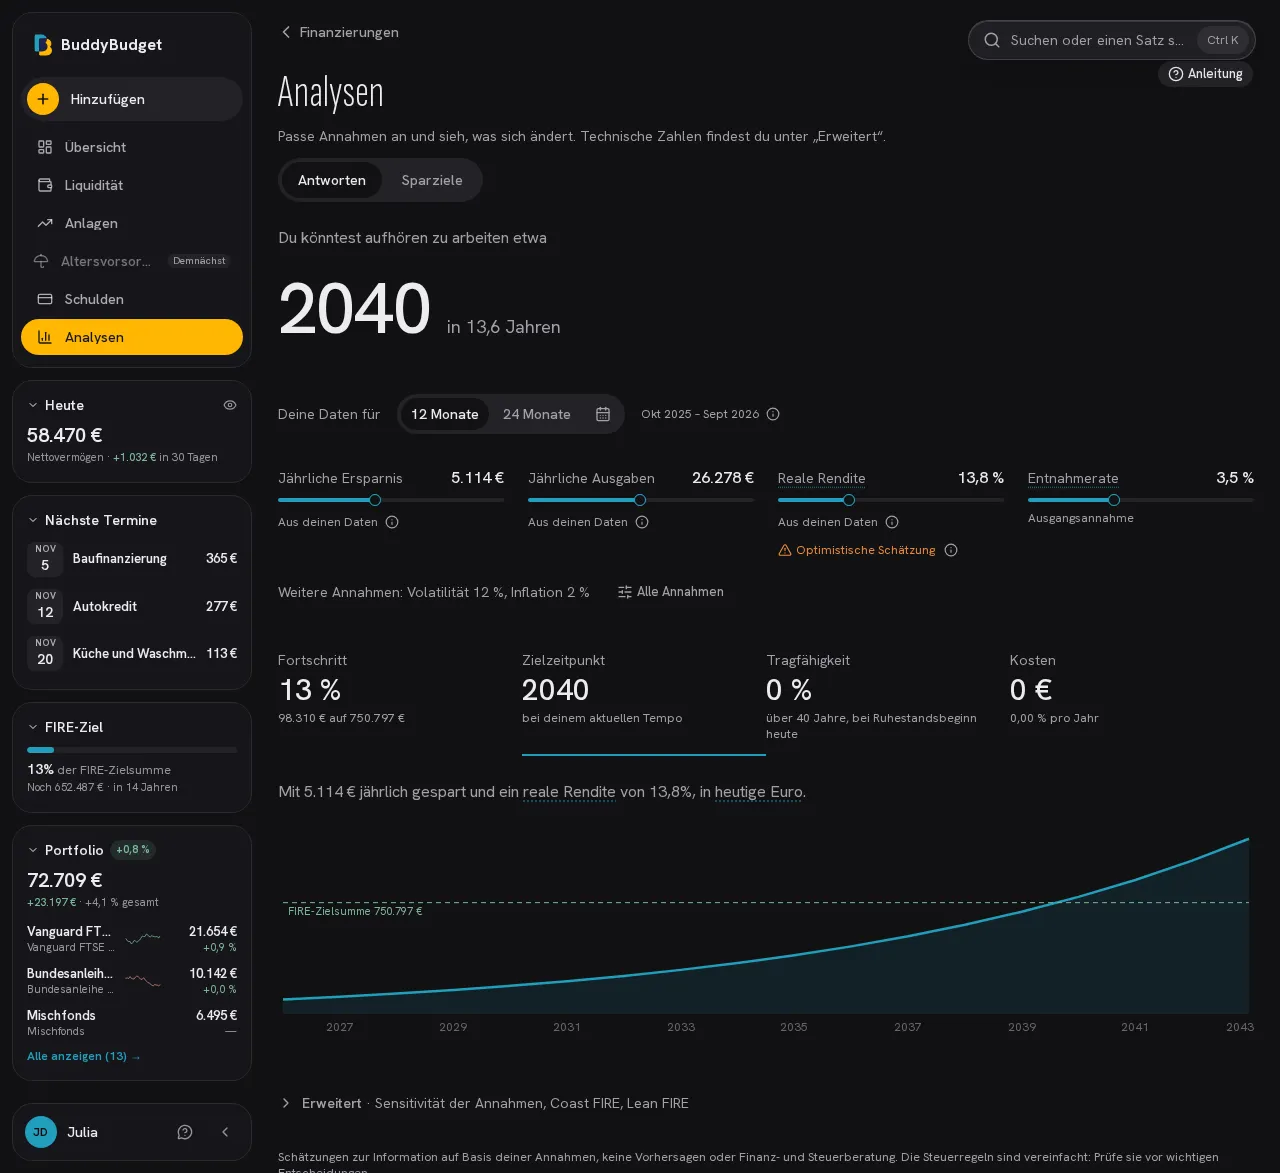Expand the Erweitert section
Screen dimensions: 1280x1173
pos(286,1103)
